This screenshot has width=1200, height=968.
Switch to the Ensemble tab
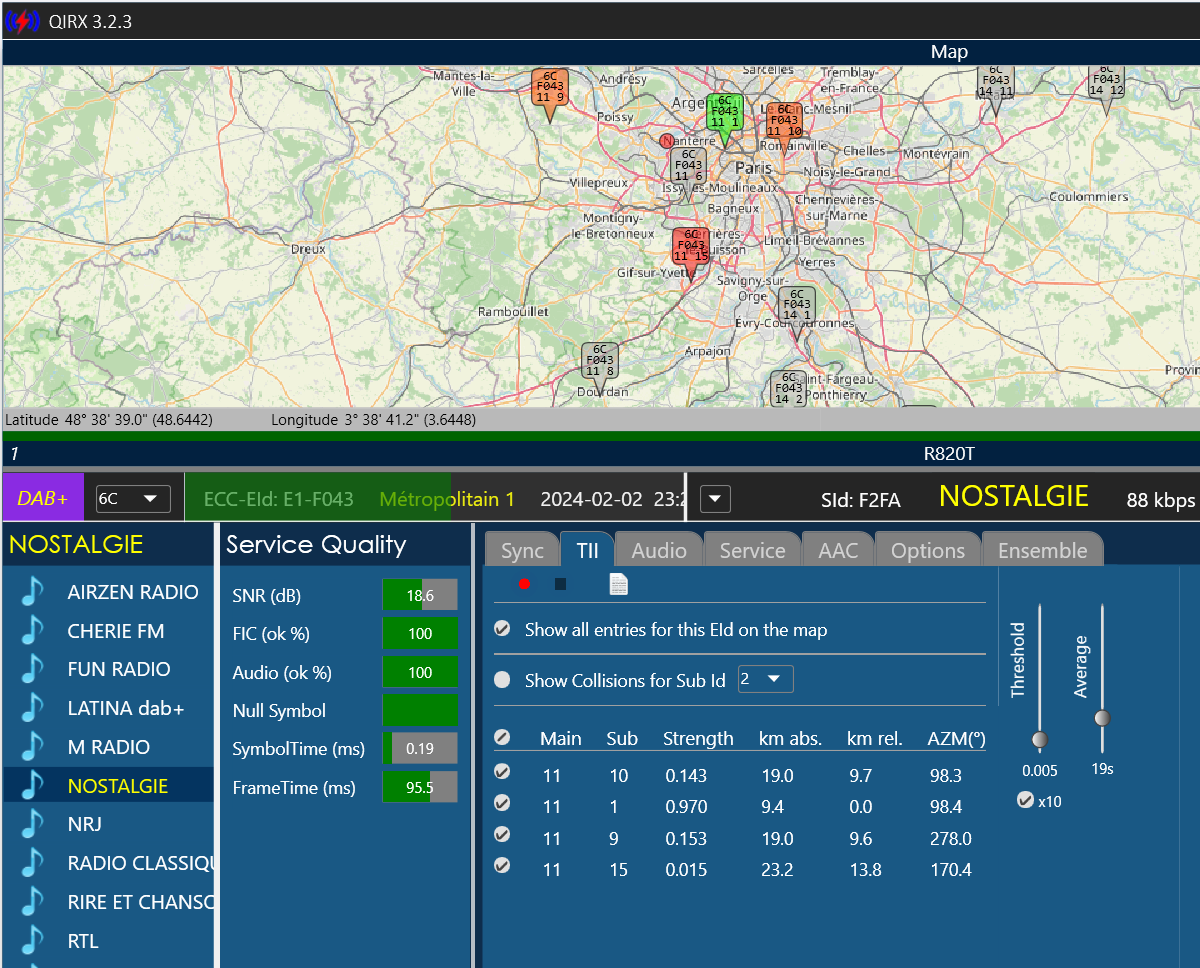pos(1043,550)
